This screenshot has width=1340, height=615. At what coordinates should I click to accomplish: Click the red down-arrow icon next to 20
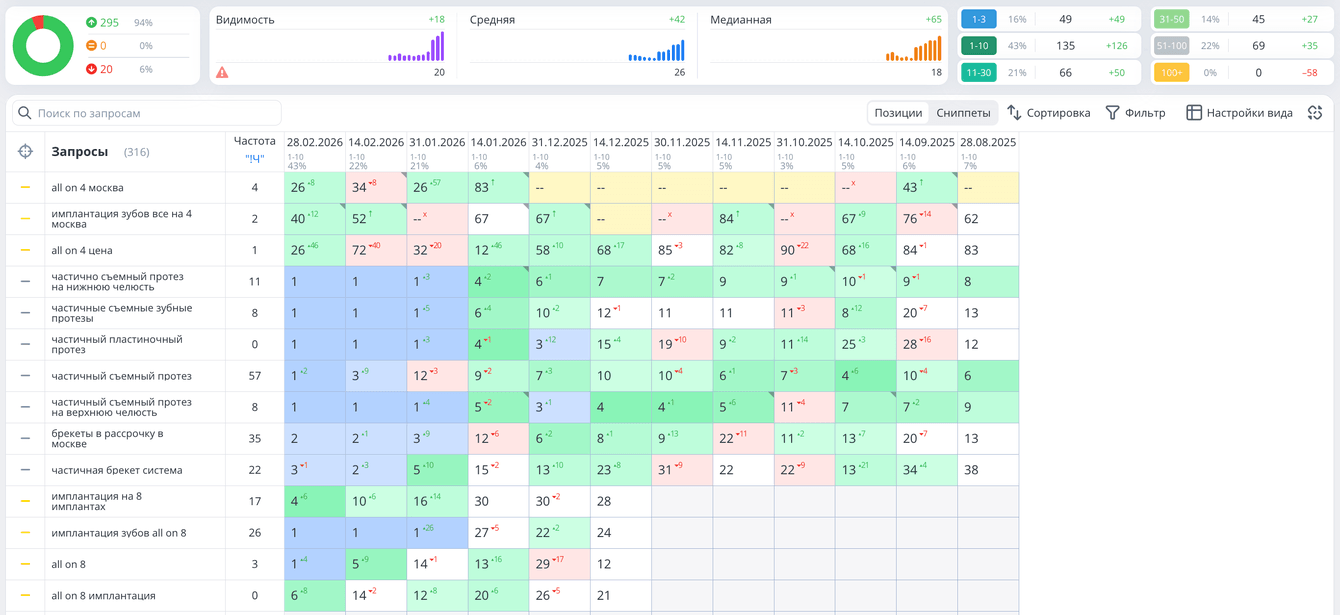pos(91,69)
